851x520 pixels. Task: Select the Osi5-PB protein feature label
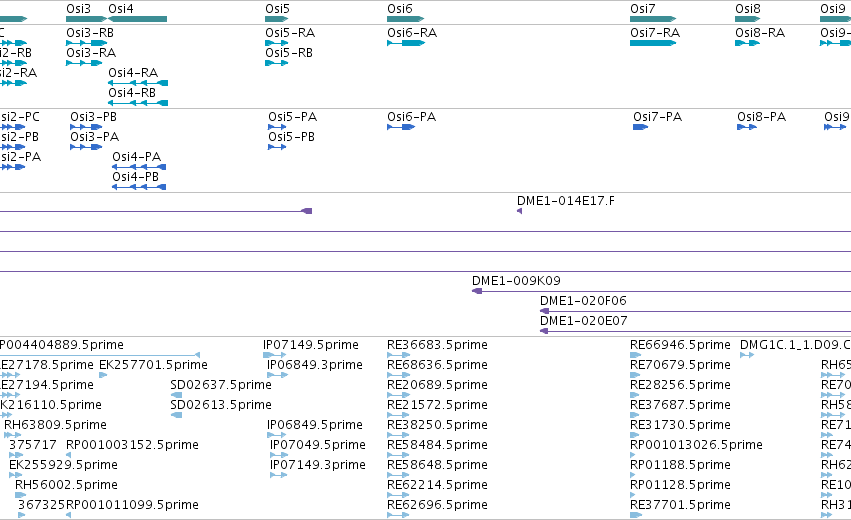click(291, 137)
